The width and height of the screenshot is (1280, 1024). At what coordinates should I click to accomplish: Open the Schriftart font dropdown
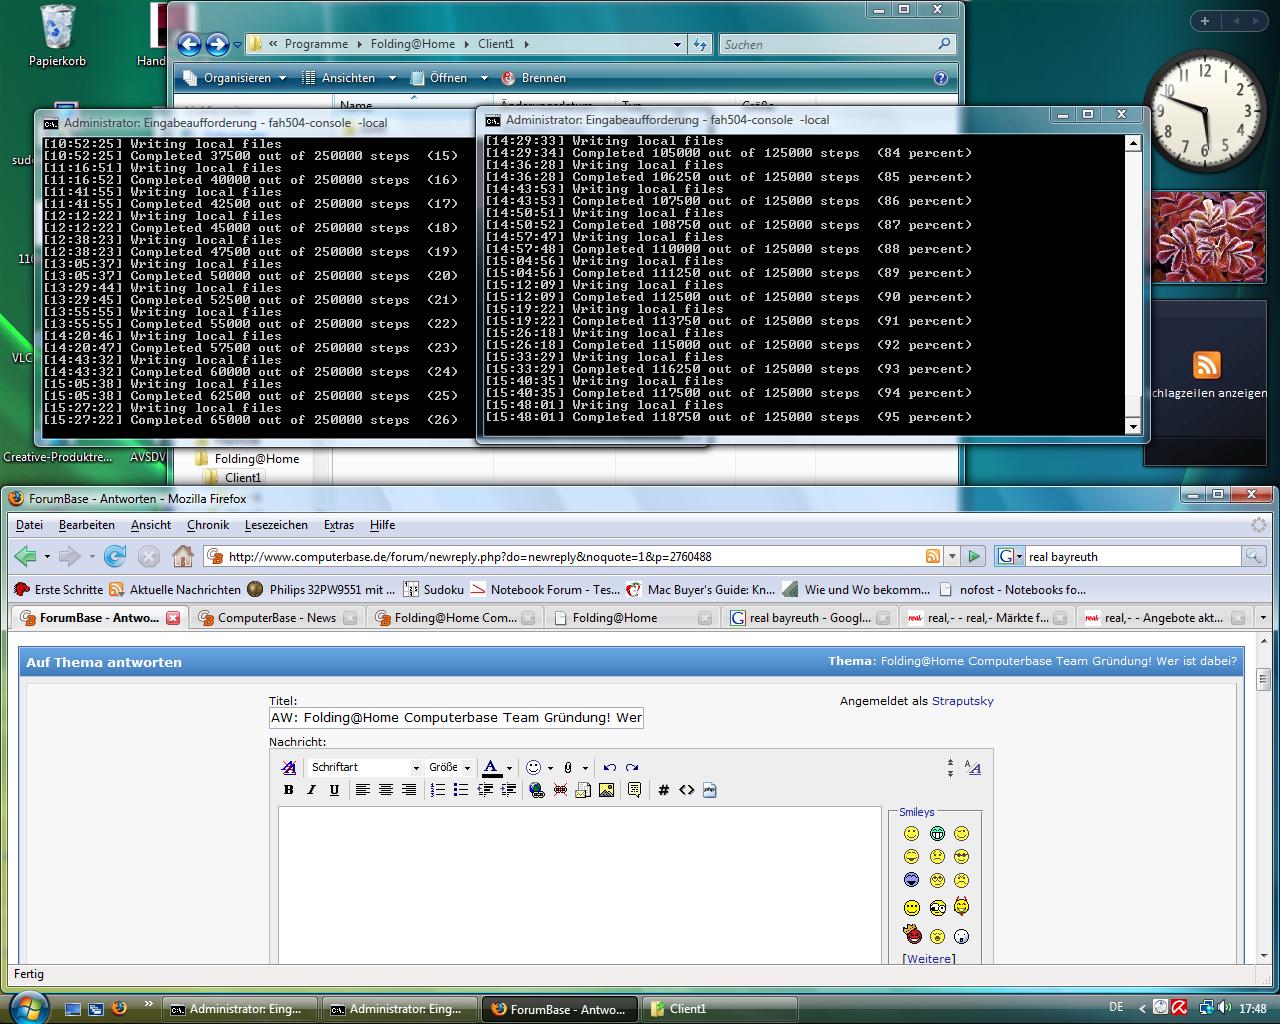click(x=365, y=767)
